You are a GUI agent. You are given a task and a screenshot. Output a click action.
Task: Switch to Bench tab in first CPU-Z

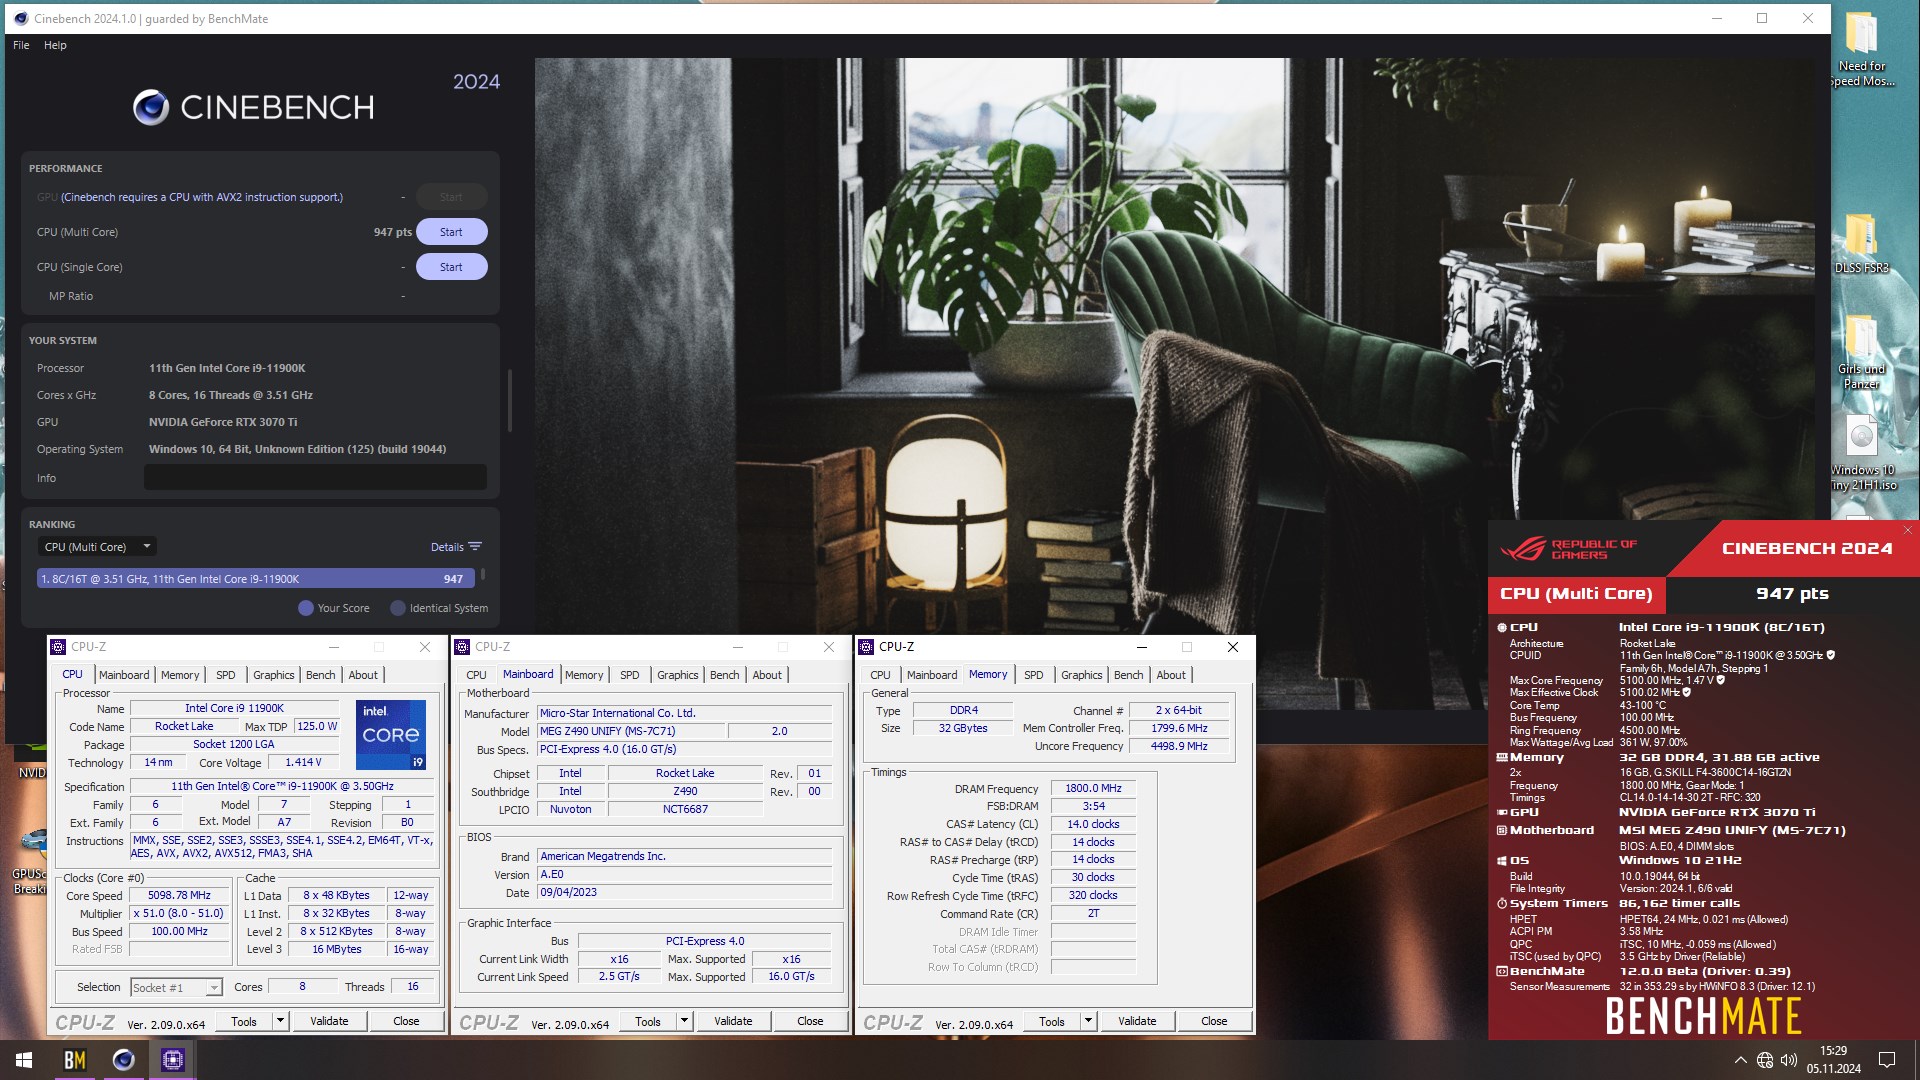320,675
